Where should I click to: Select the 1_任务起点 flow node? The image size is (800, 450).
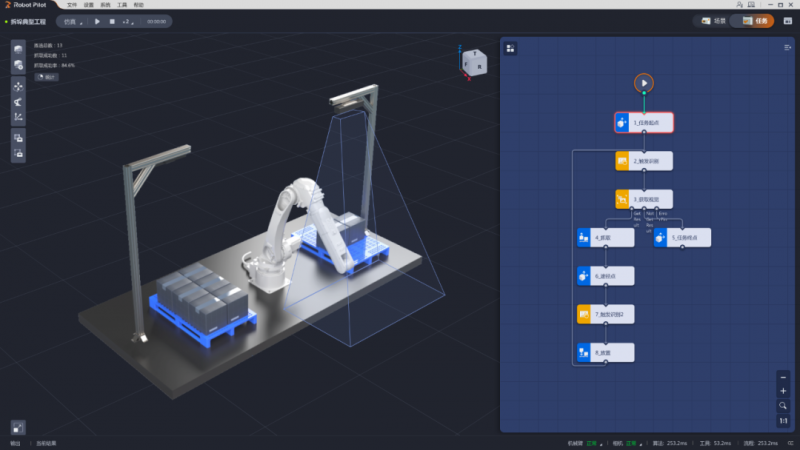(x=644, y=123)
